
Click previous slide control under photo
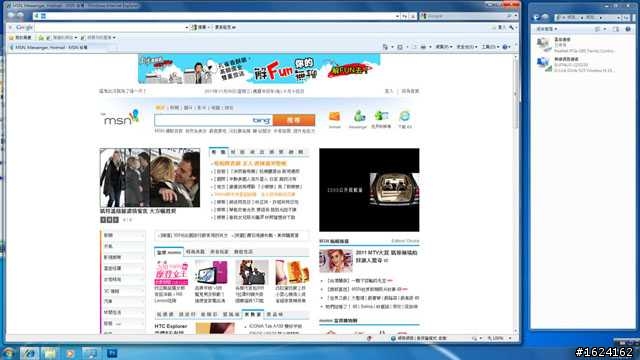[x=103, y=220]
